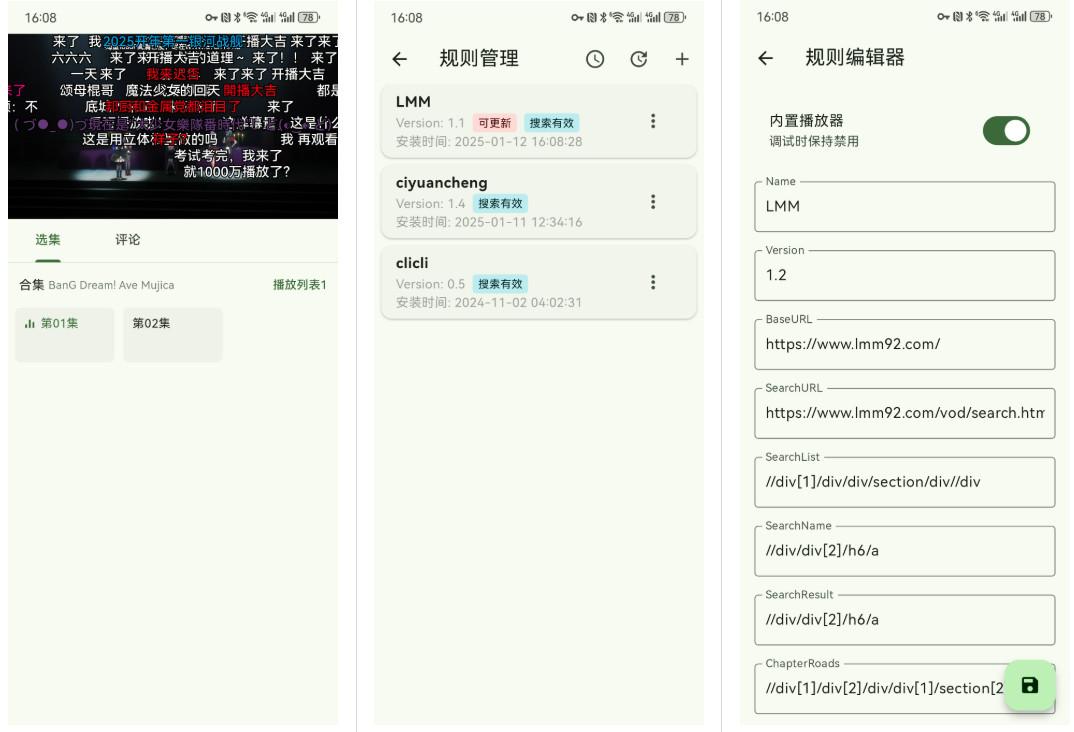This screenshot has height=732, width=1074.
Task: Tap the 播放列表1 playlist selector
Action: [299, 285]
